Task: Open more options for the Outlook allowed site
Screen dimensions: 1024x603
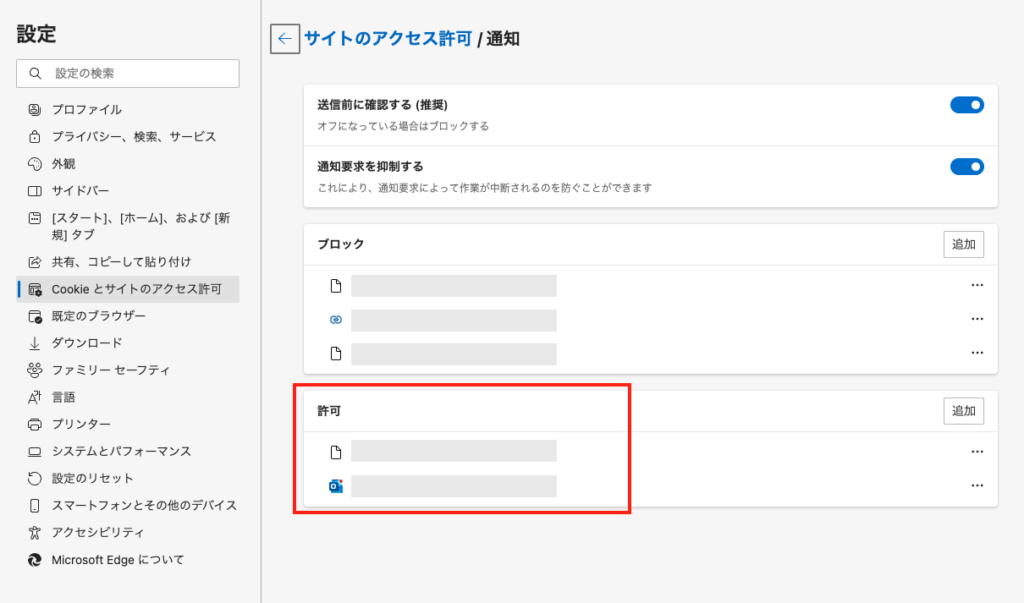Action: tap(977, 486)
